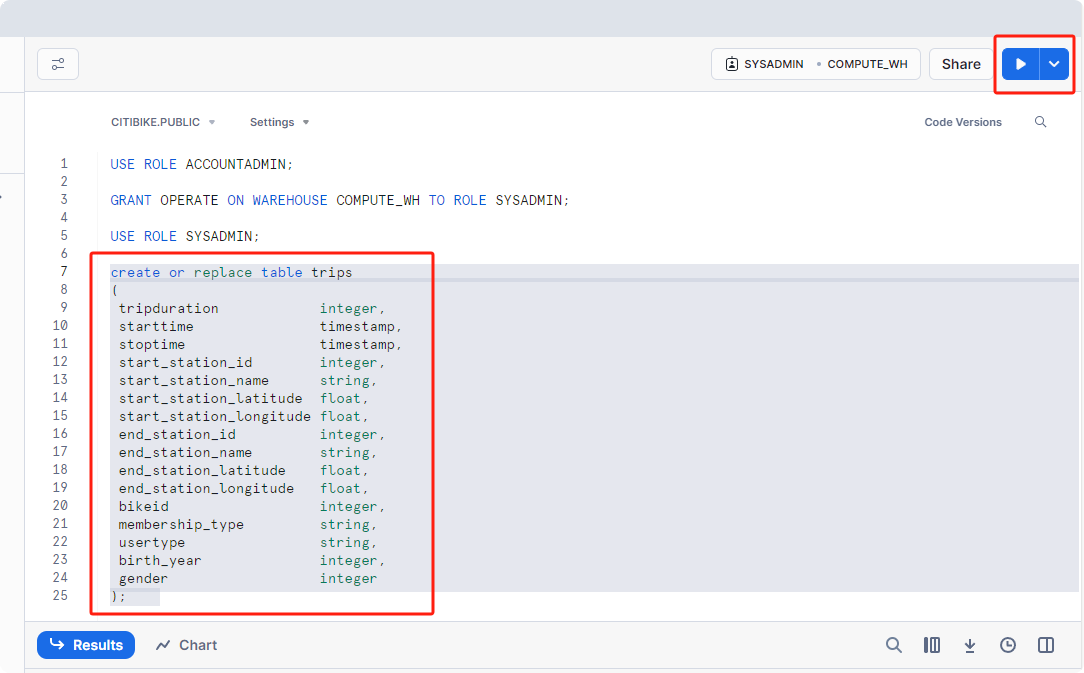Toggle the results side panel icon

tap(1046, 645)
